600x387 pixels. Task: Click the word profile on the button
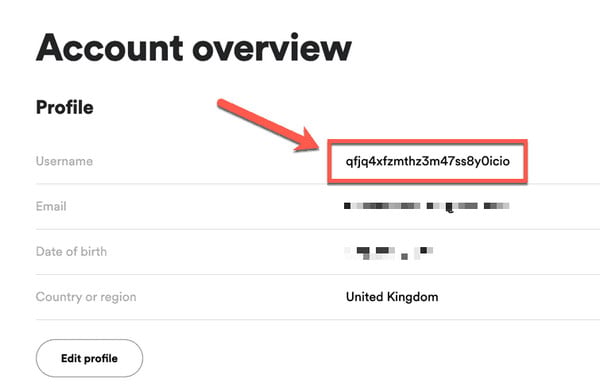click(x=101, y=359)
